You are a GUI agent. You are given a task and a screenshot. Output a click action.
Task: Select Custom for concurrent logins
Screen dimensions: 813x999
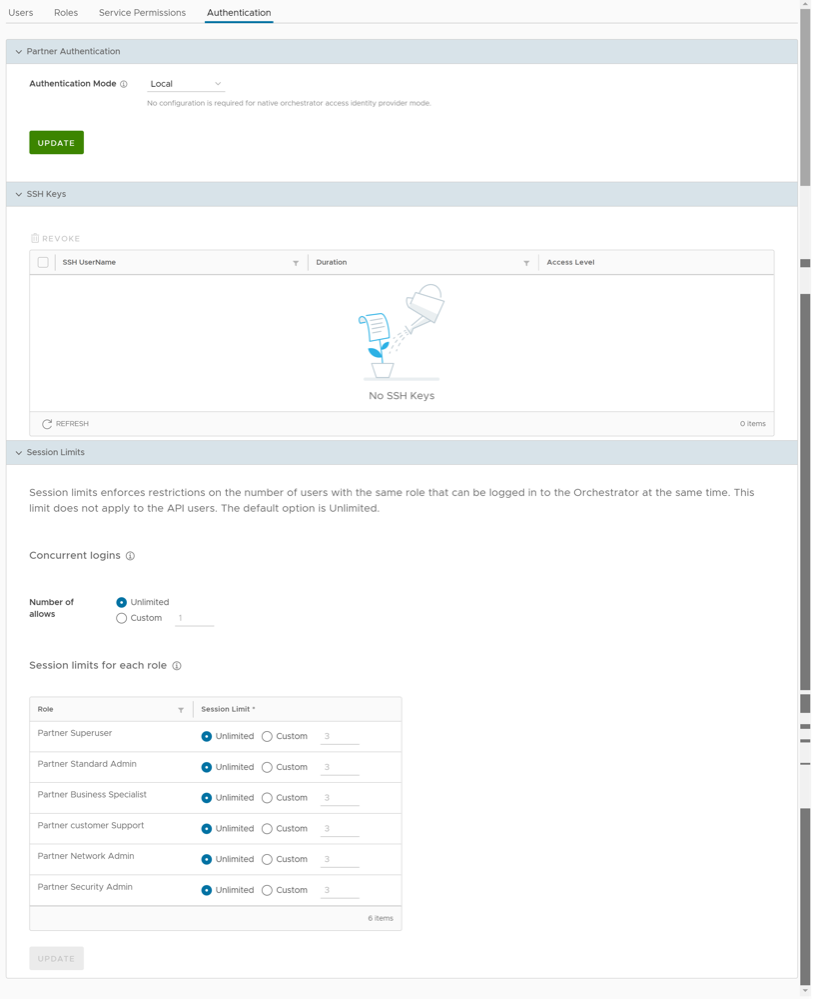coord(122,618)
